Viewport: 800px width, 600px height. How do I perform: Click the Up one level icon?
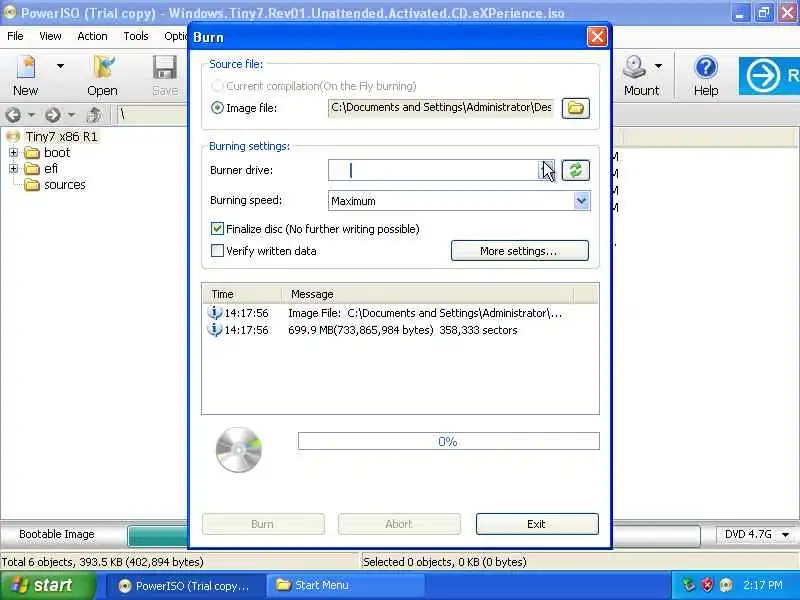coord(94,115)
